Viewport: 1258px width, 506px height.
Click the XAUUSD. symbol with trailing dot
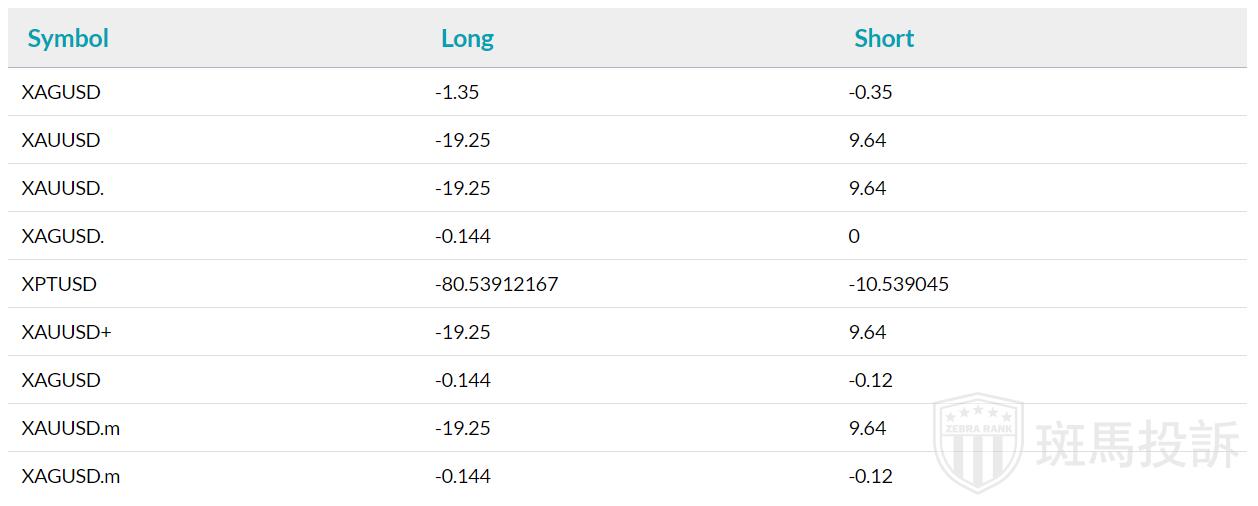[x=62, y=188]
